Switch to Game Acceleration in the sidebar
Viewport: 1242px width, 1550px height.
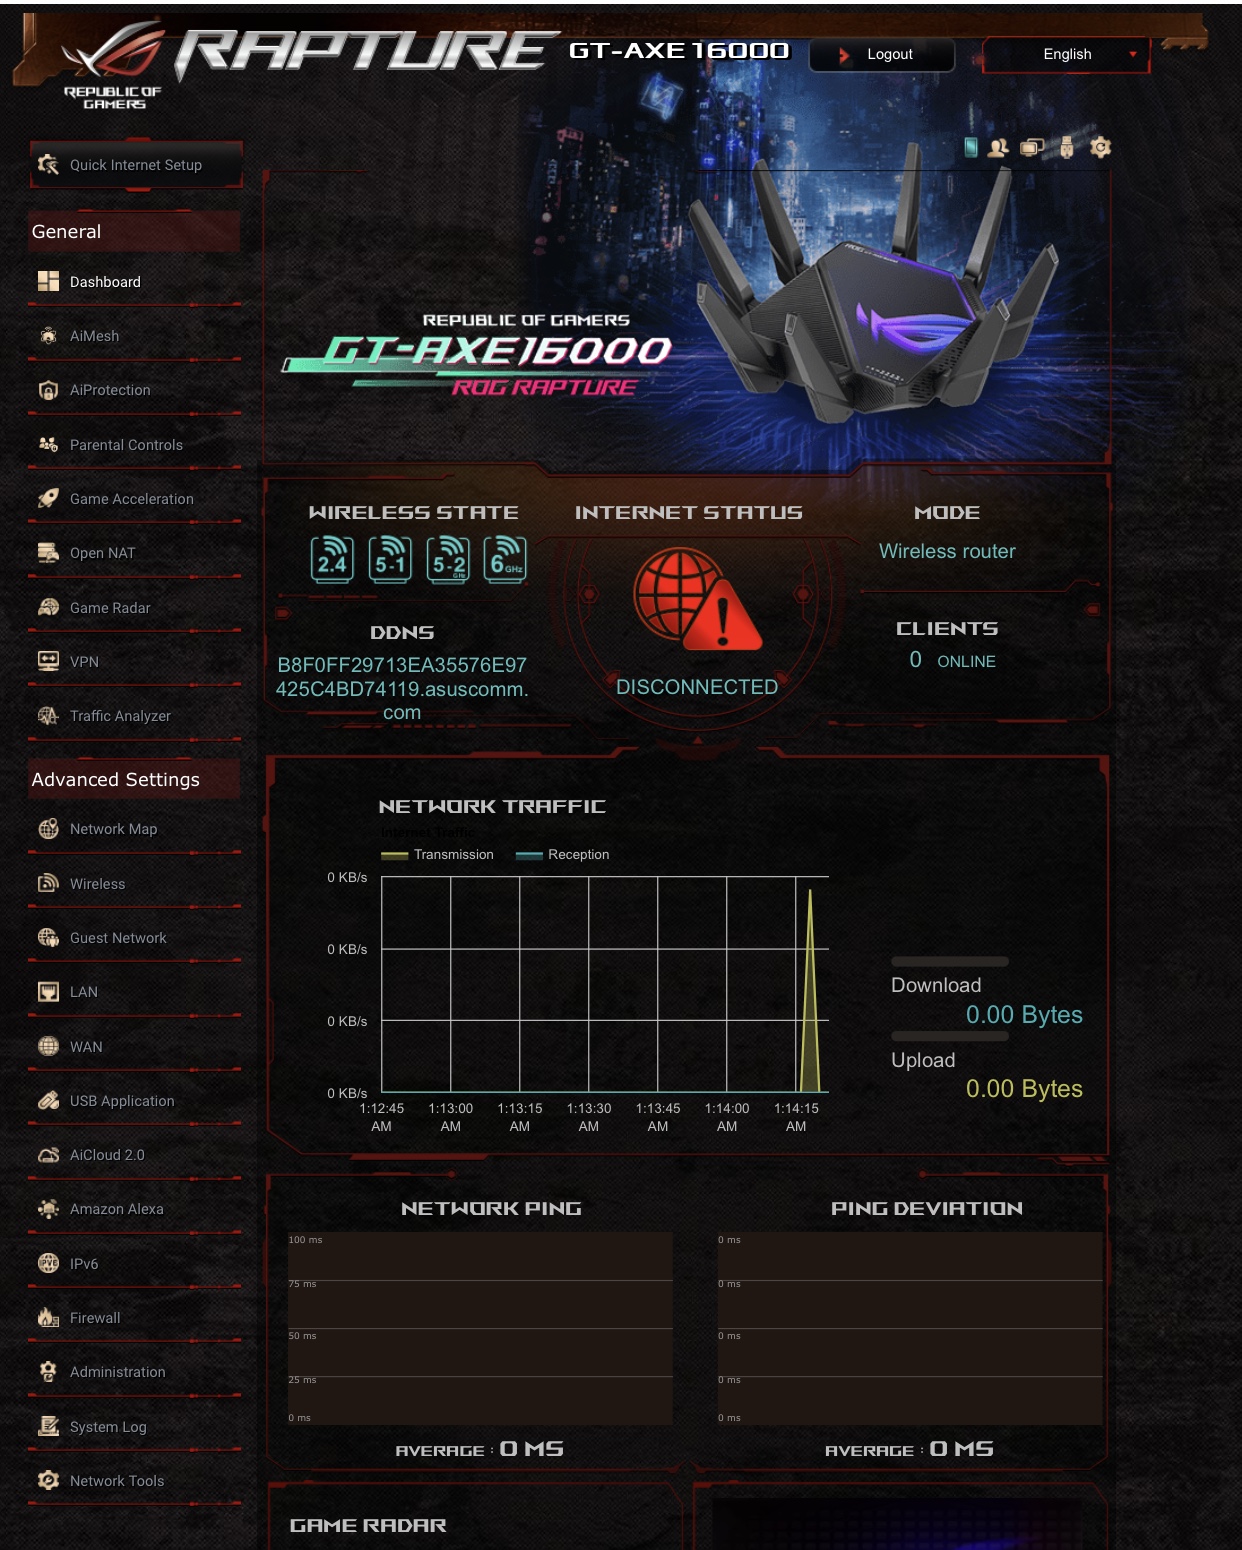pyautogui.click(x=130, y=498)
